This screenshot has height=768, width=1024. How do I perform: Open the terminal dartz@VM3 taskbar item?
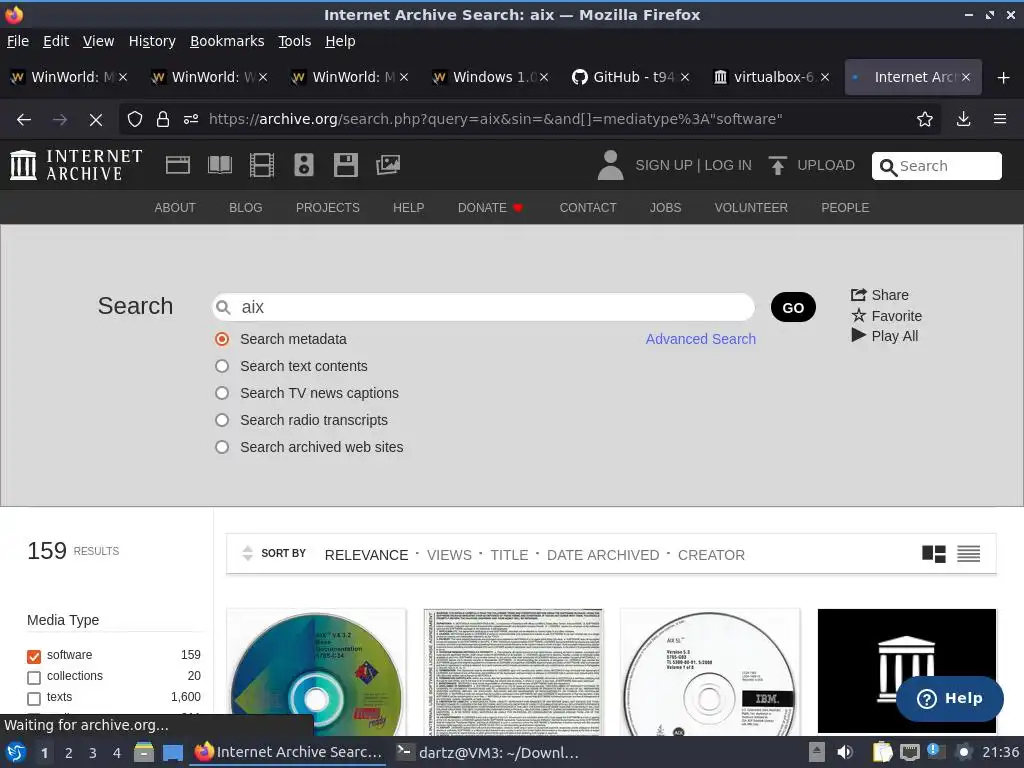tap(488, 752)
